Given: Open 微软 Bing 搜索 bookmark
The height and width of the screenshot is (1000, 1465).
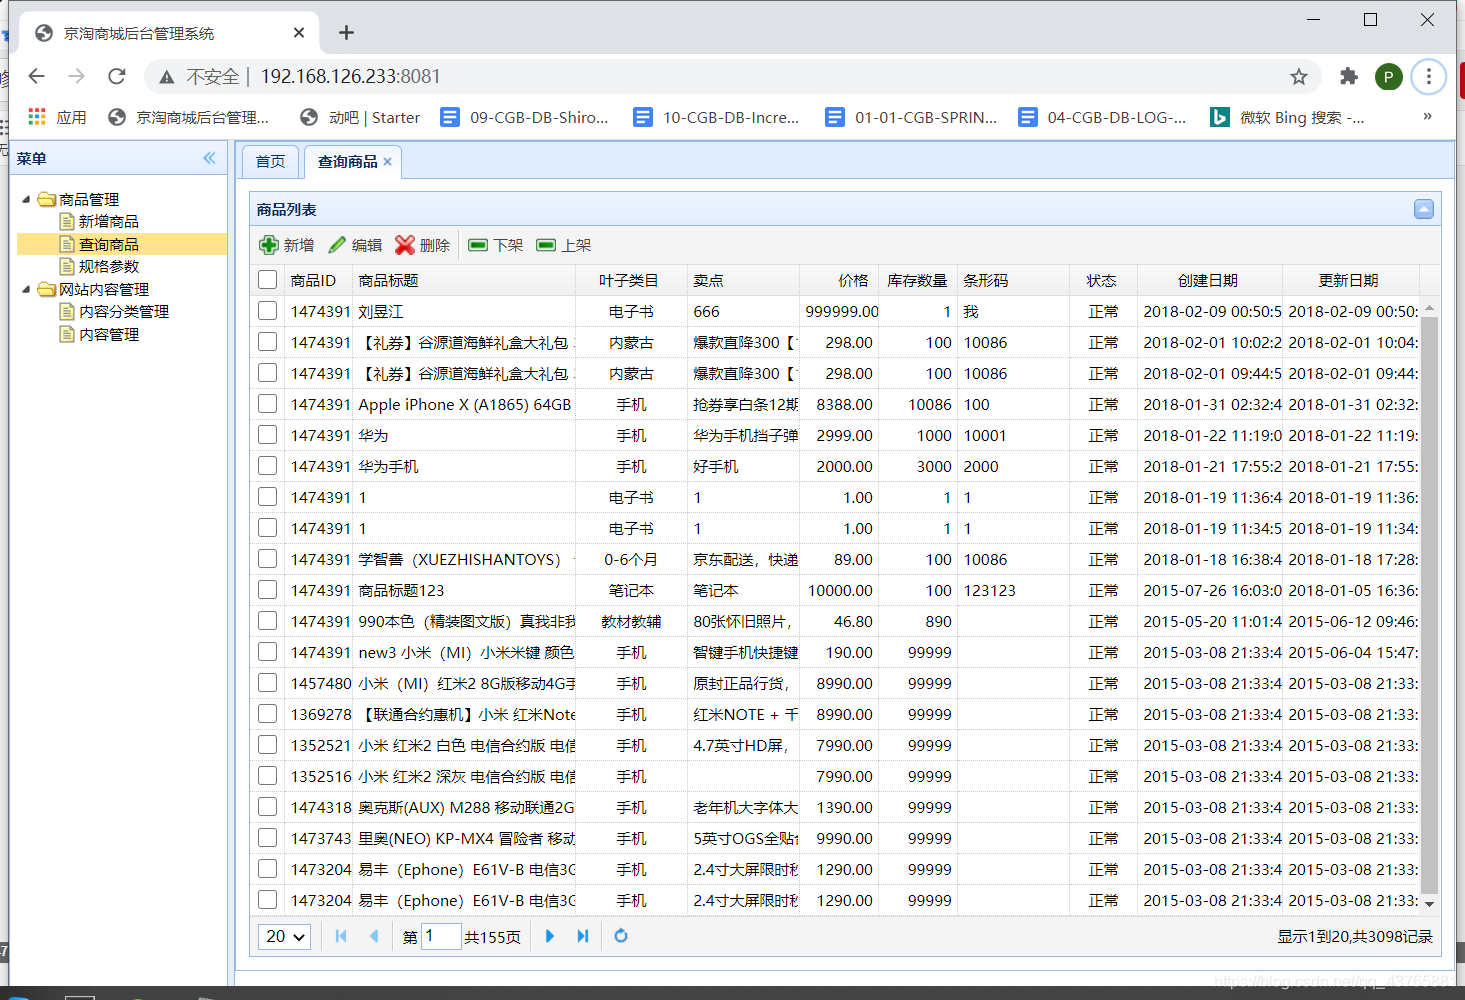Looking at the screenshot, I should coord(1287,117).
